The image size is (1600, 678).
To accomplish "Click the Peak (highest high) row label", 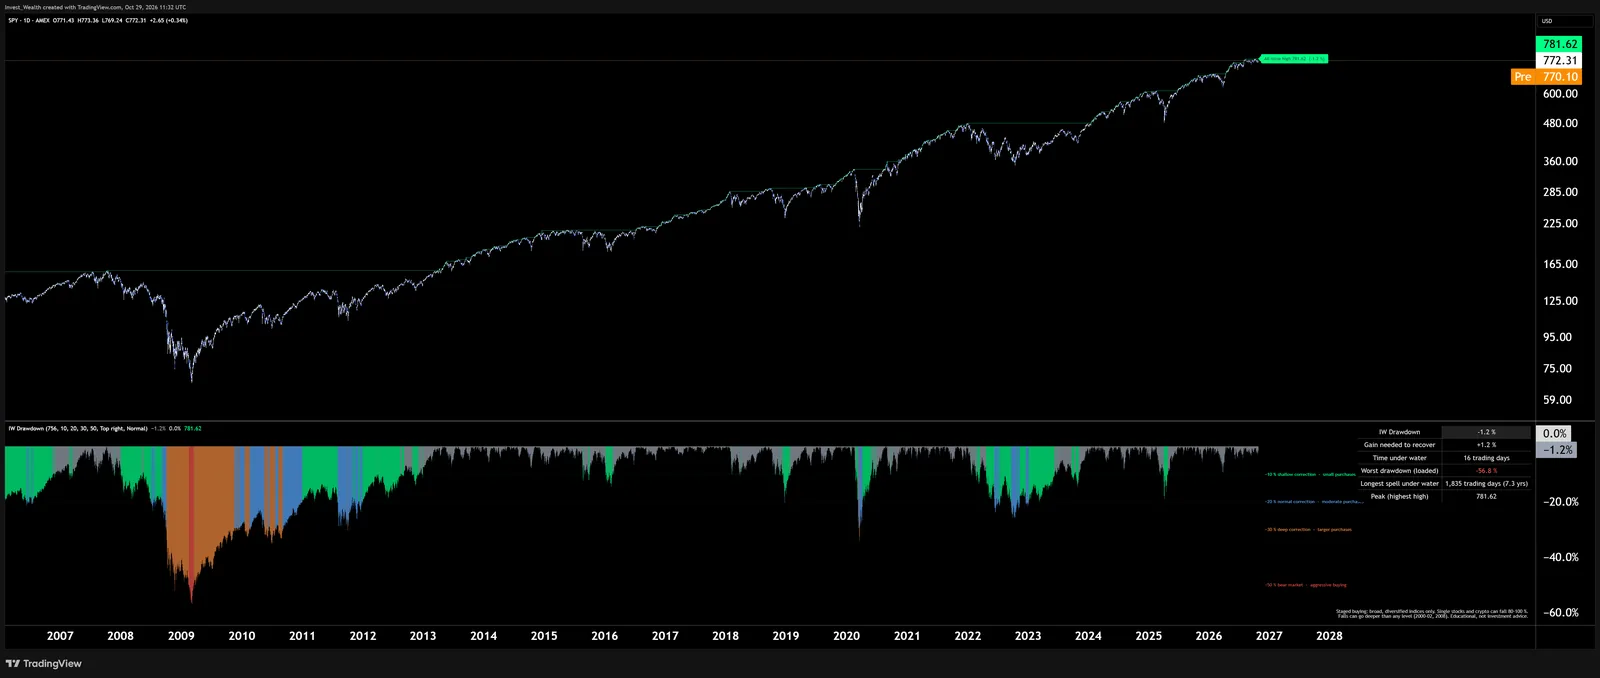I will point(1399,497).
